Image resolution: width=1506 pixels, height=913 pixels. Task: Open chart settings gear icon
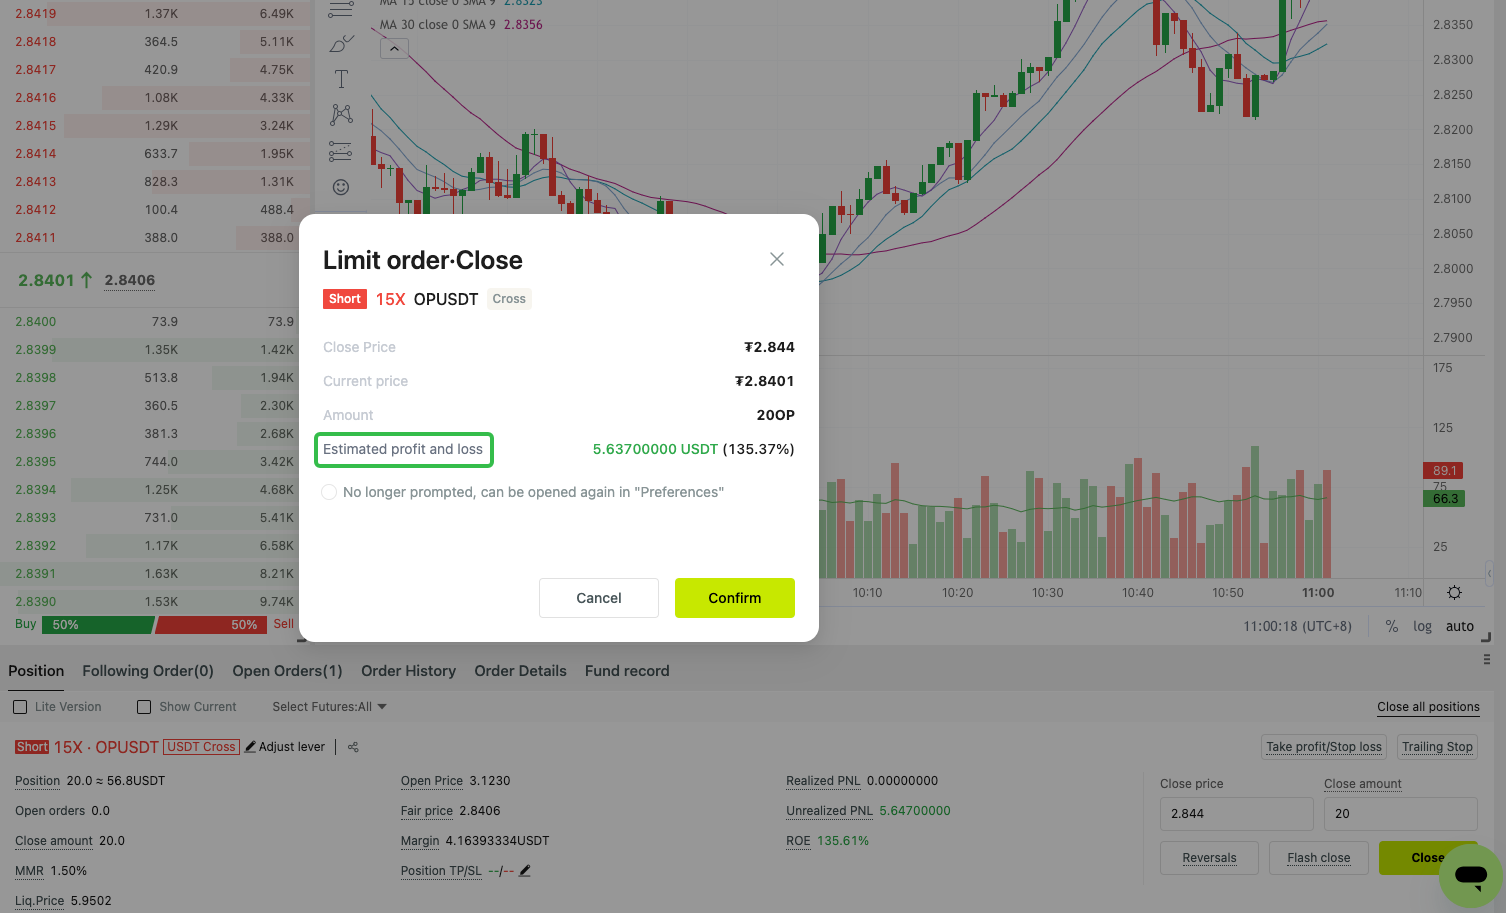click(x=1454, y=593)
